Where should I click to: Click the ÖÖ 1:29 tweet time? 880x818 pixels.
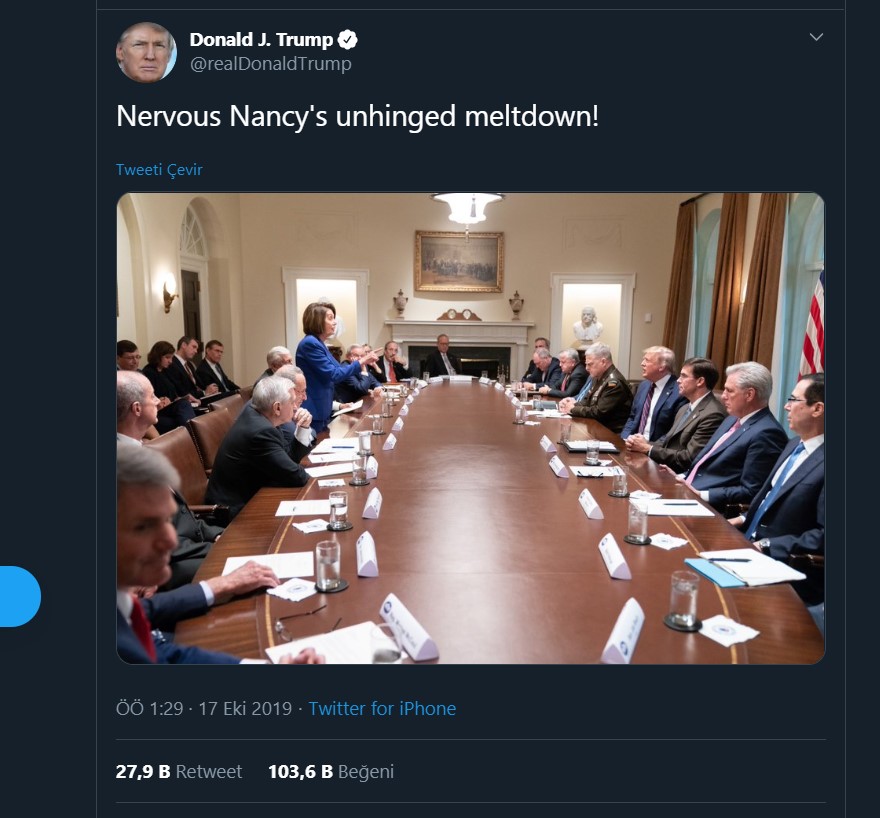coord(149,709)
